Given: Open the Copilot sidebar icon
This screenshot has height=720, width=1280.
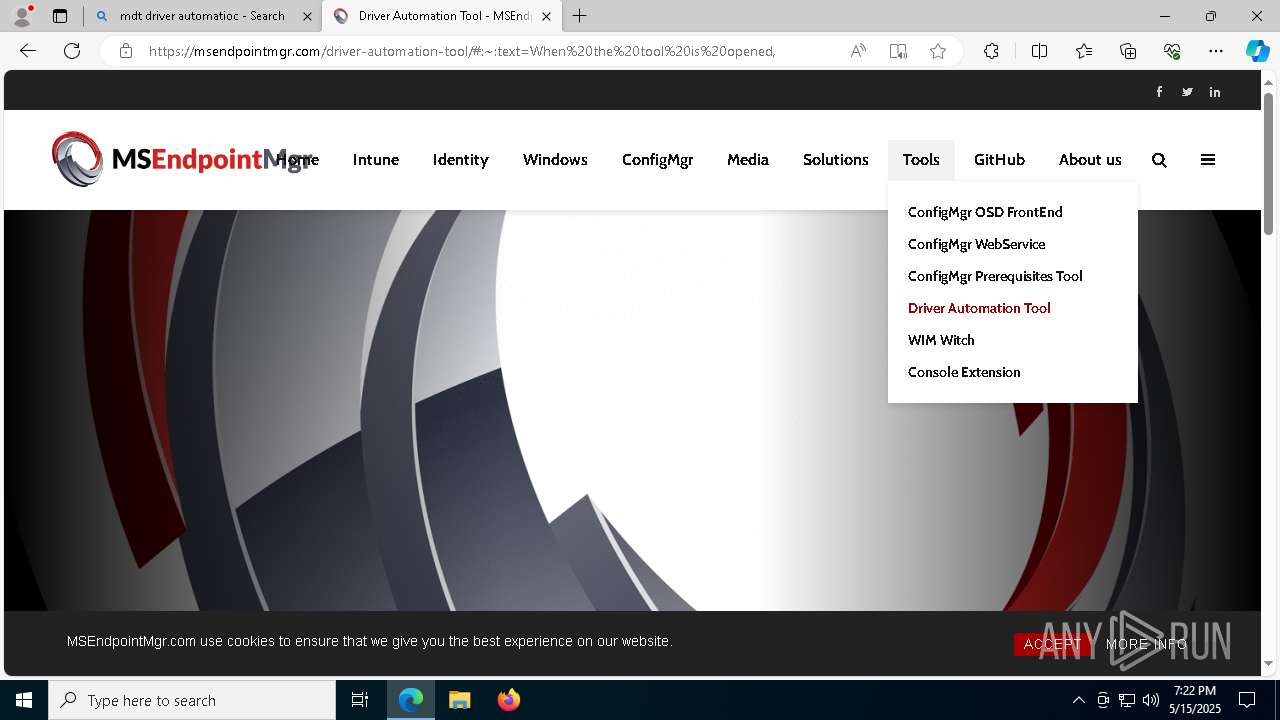Looking at the screenshot, I should click(x=1257, y=51).
